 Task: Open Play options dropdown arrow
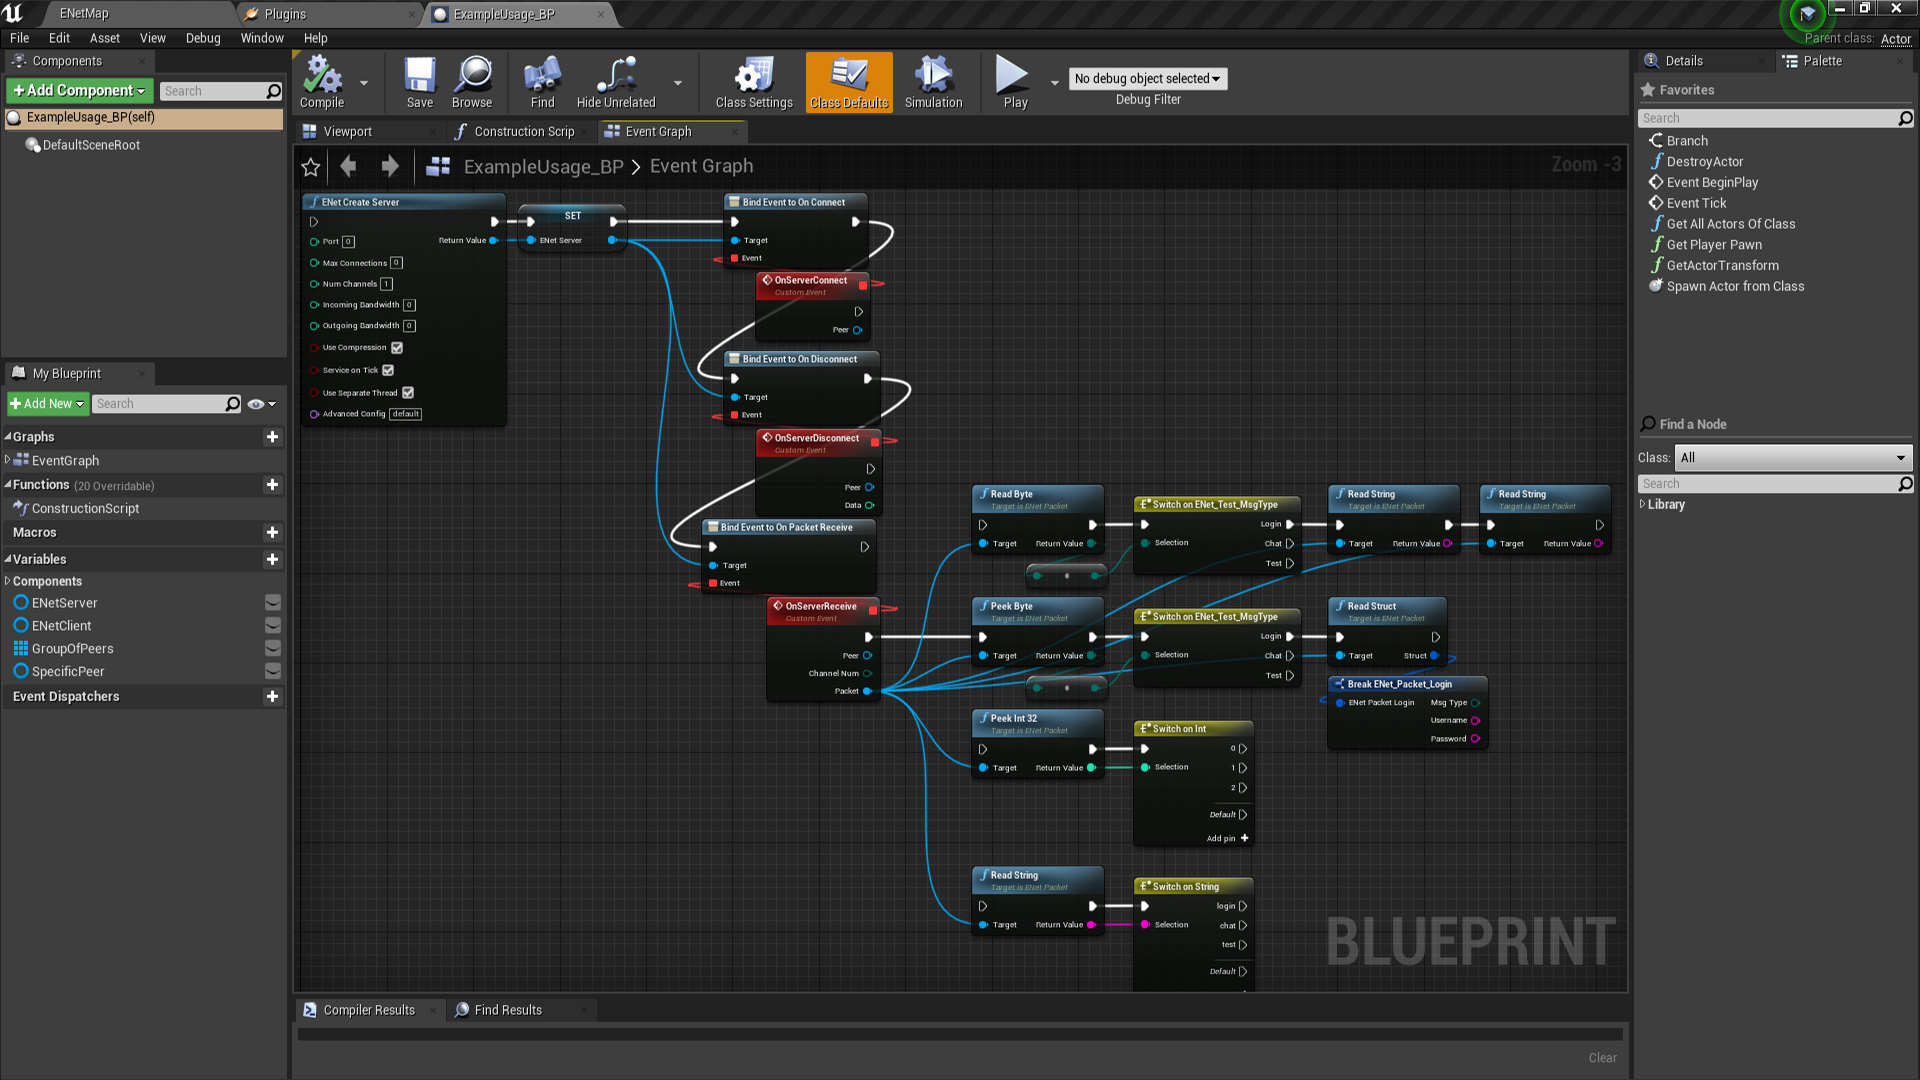point(1055,83)
